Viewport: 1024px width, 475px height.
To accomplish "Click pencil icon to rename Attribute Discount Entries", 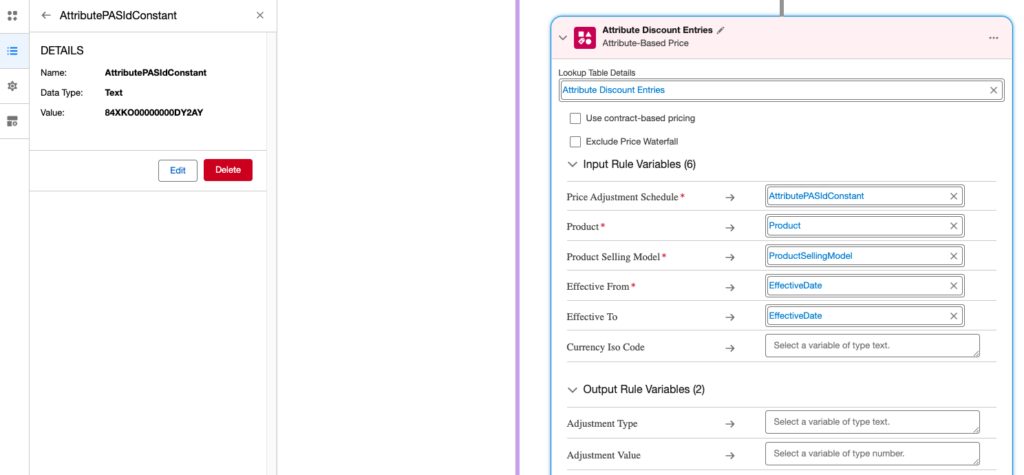I will (721, 31).
